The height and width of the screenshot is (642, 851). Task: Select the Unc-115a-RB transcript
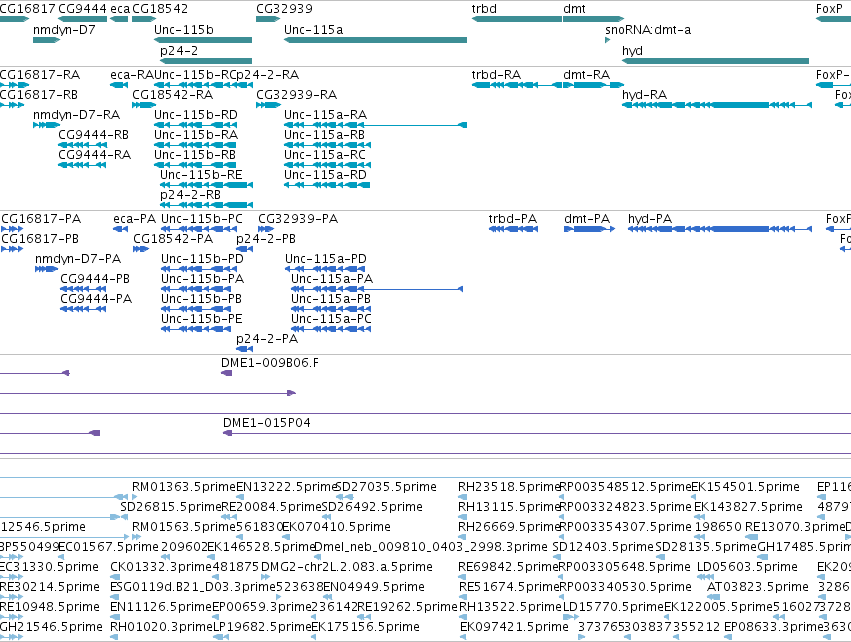[x=327, y=145]
